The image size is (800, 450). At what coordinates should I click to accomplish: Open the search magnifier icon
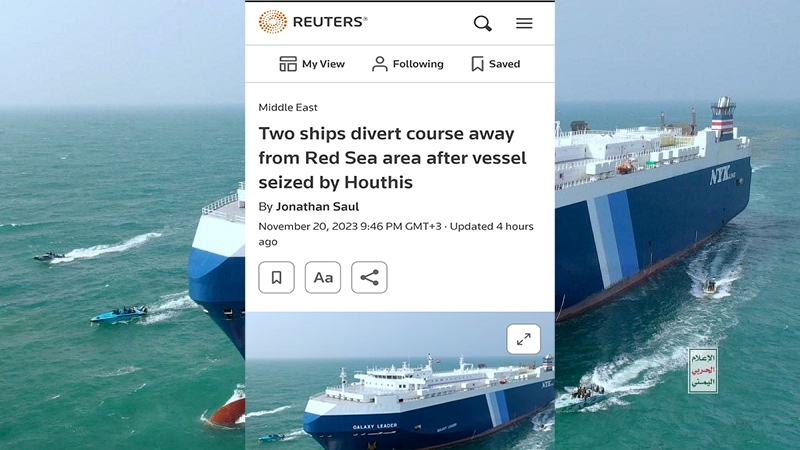tap(482, 23)
